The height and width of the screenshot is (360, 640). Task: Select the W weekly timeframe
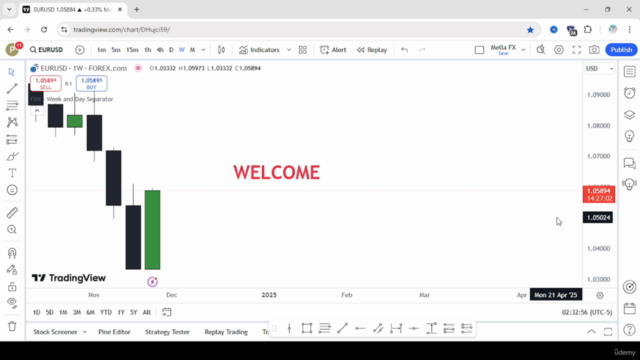[182, 50]
